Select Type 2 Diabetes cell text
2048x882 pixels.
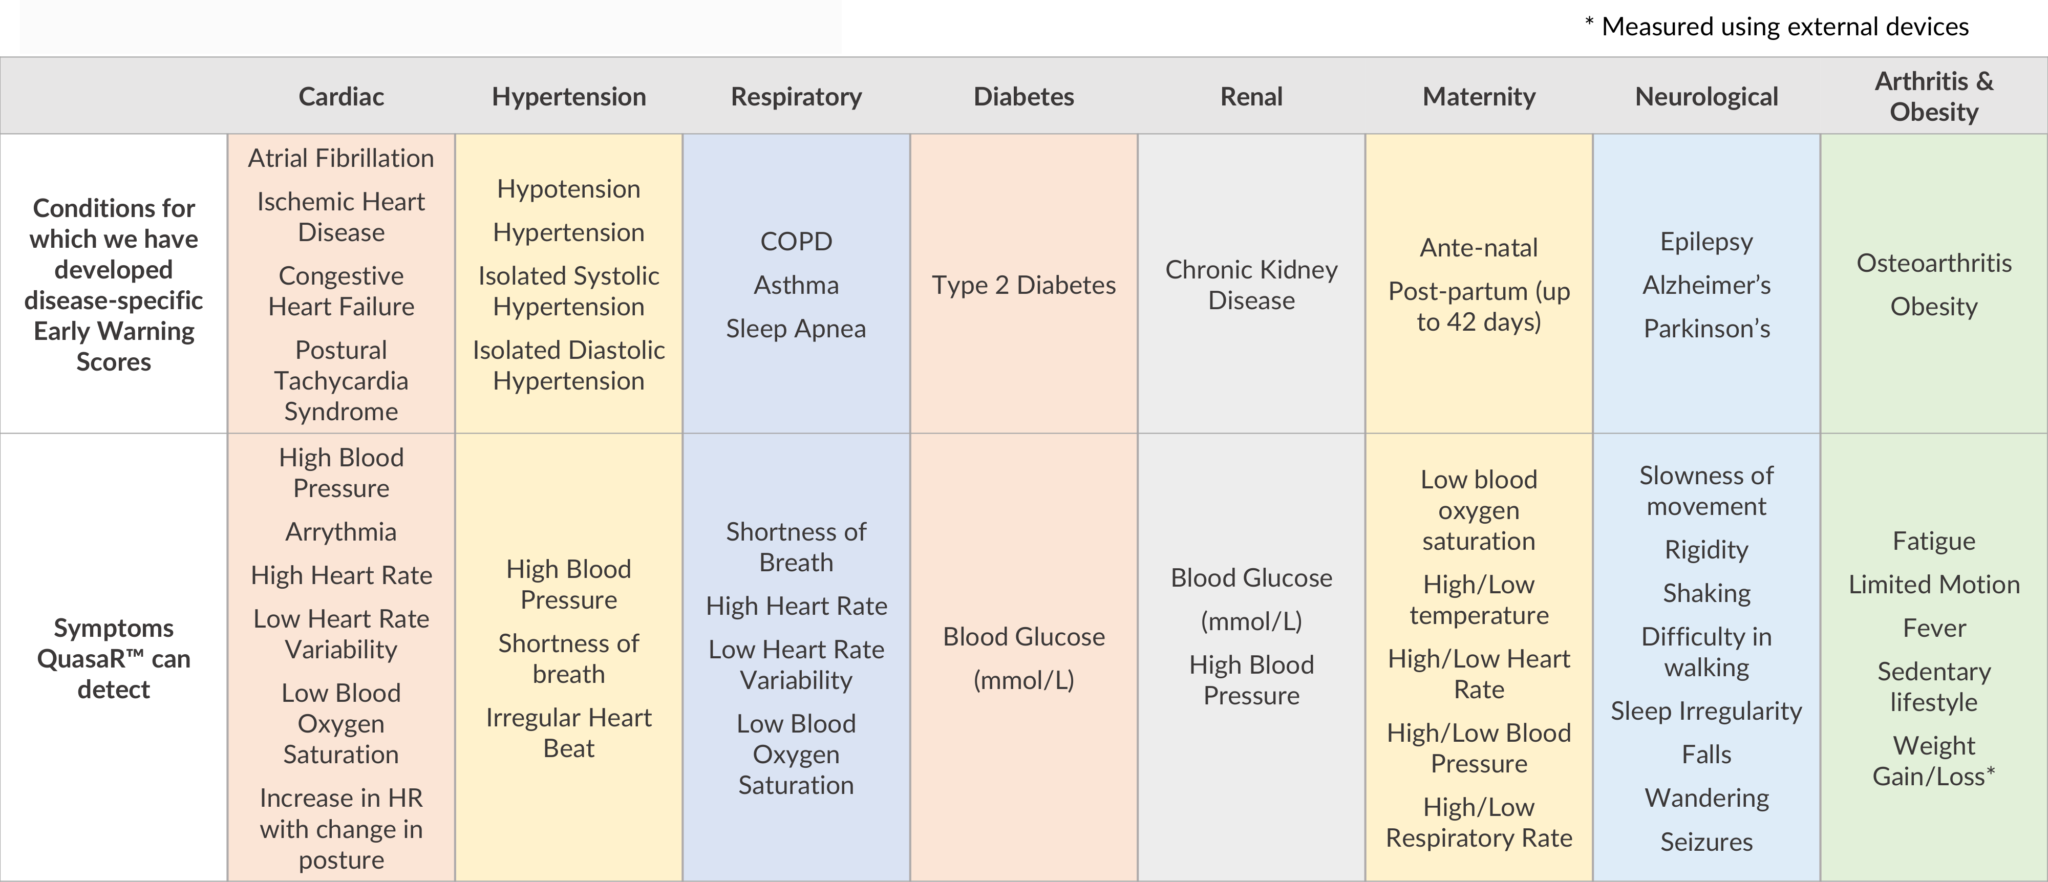pos(1024,285)
